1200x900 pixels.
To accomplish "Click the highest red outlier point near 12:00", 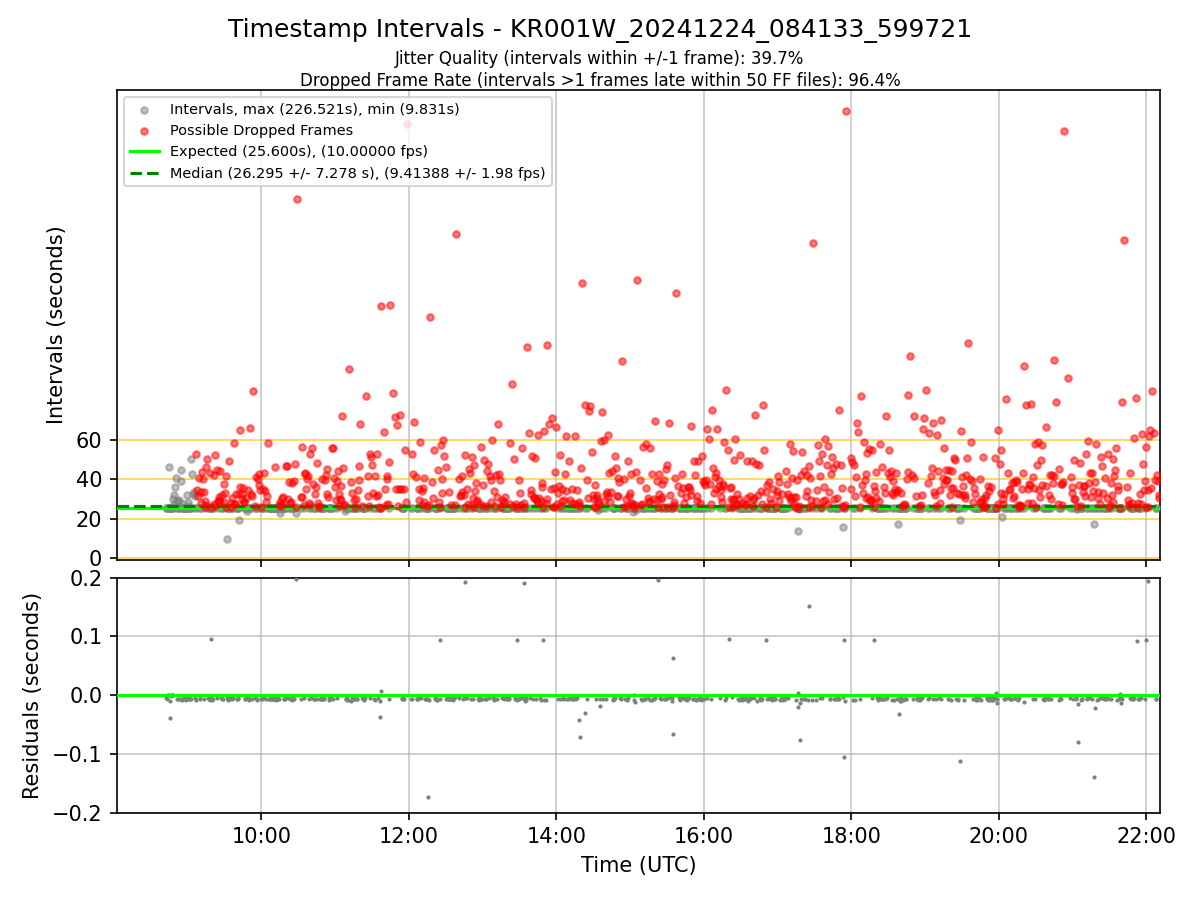I will (x=407, y=124).
